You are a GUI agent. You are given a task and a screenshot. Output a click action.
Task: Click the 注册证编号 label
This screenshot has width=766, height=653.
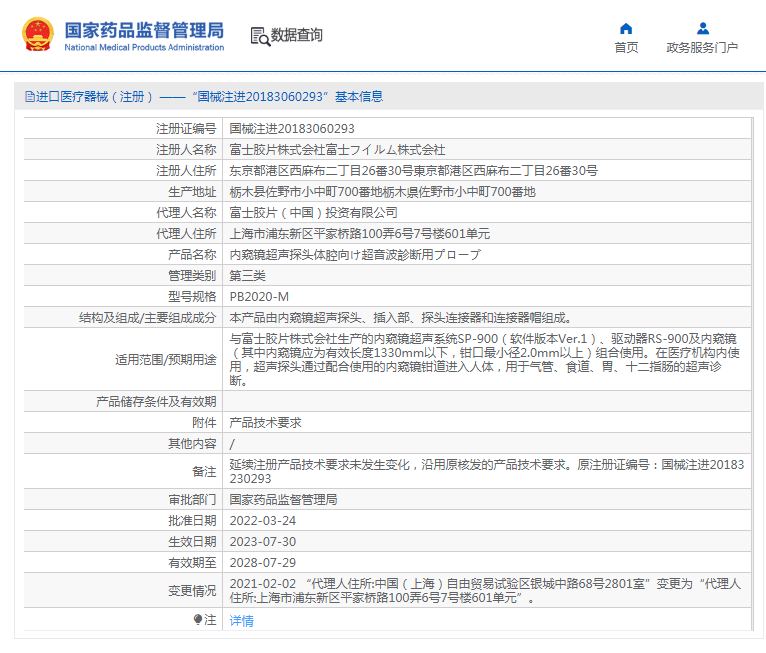click(186, 128)
